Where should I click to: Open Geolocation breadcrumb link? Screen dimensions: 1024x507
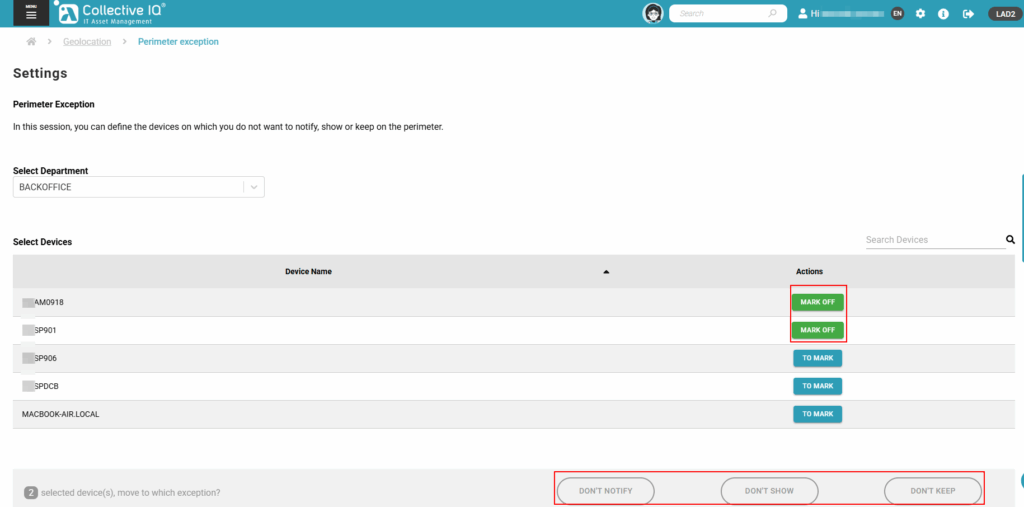coord(87,42)
